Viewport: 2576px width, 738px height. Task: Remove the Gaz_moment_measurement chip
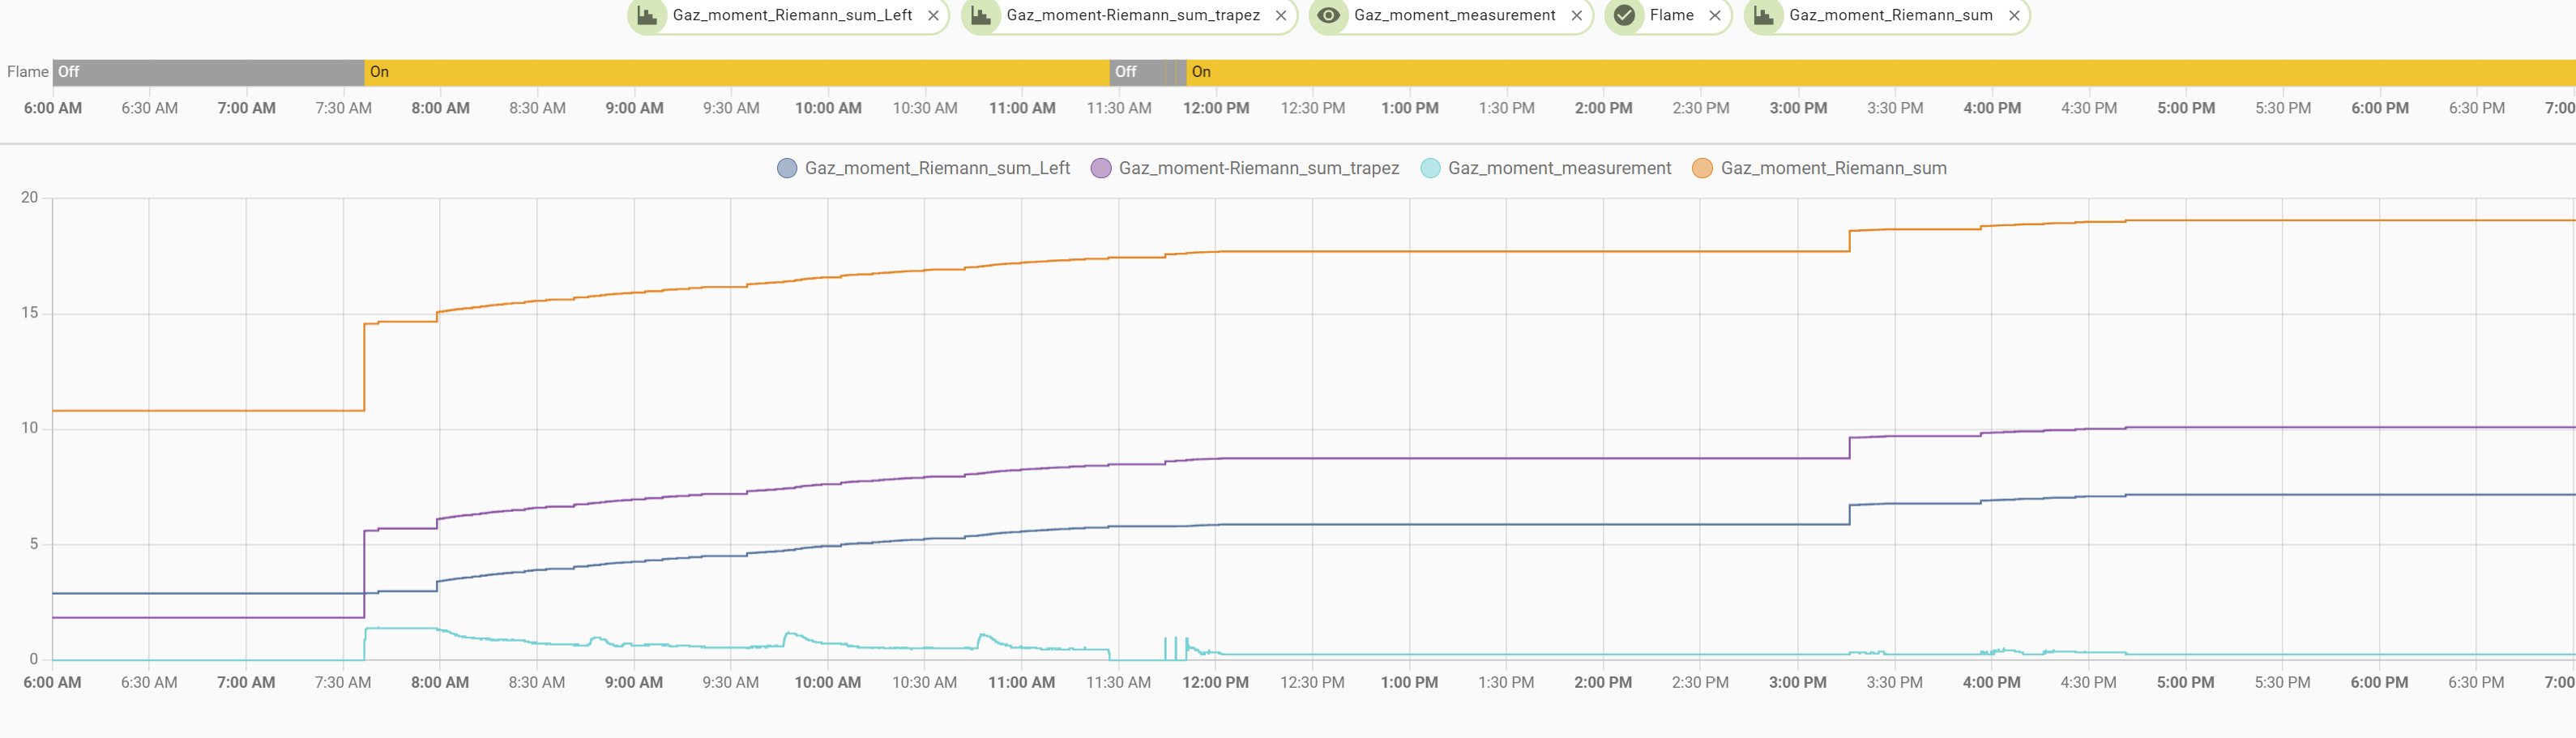1577,16
